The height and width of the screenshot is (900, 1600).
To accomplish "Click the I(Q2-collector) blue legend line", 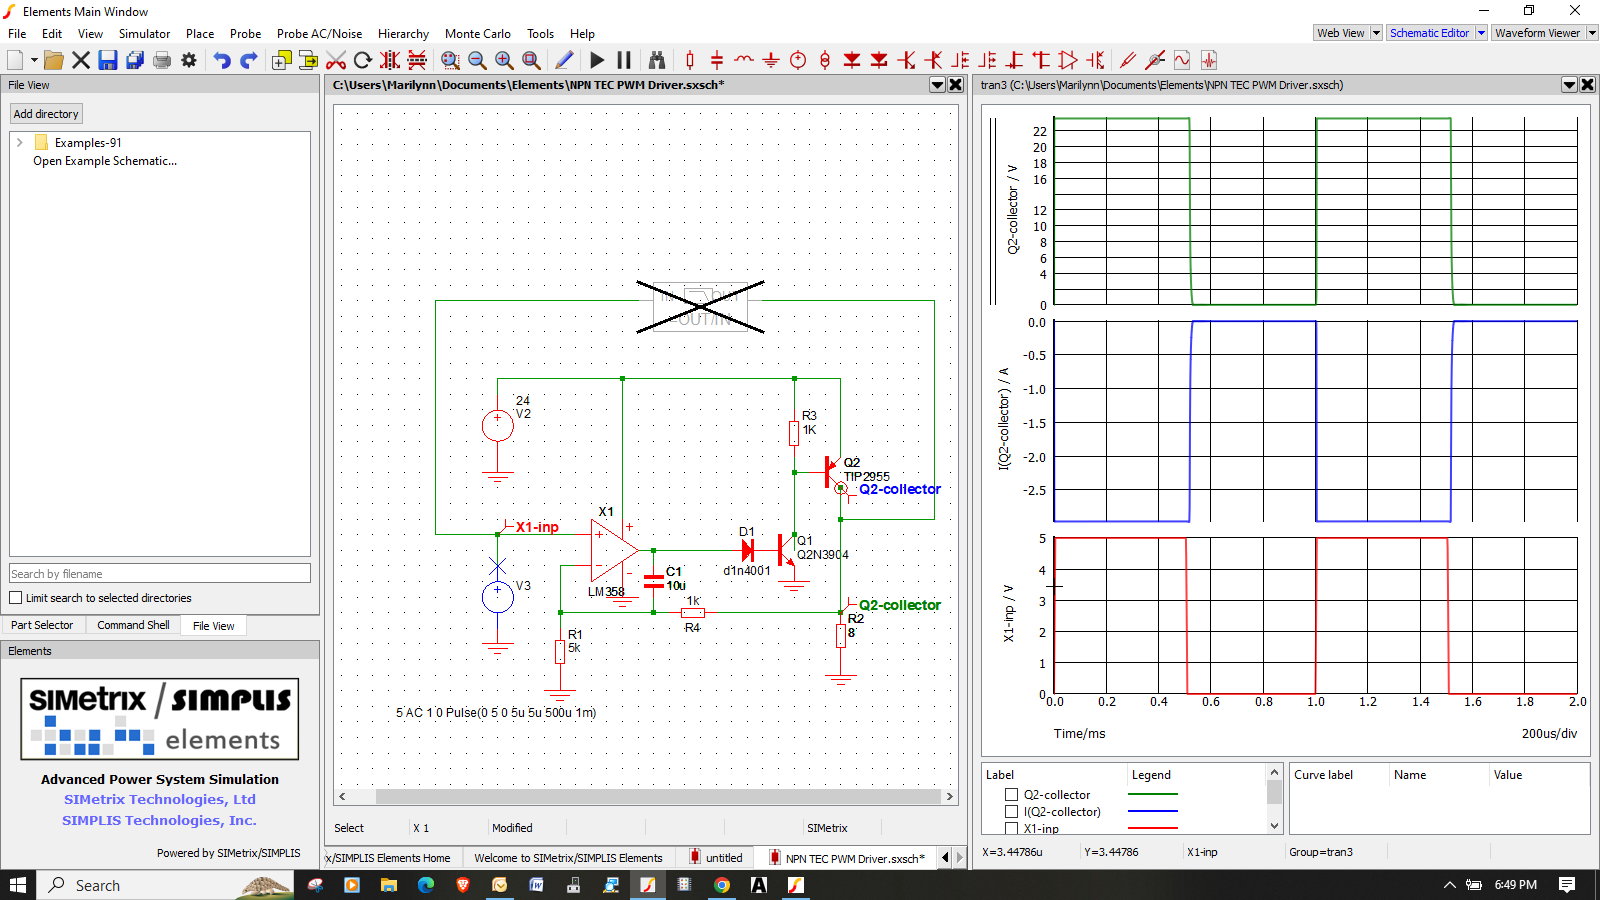I will pos(1152,811).
